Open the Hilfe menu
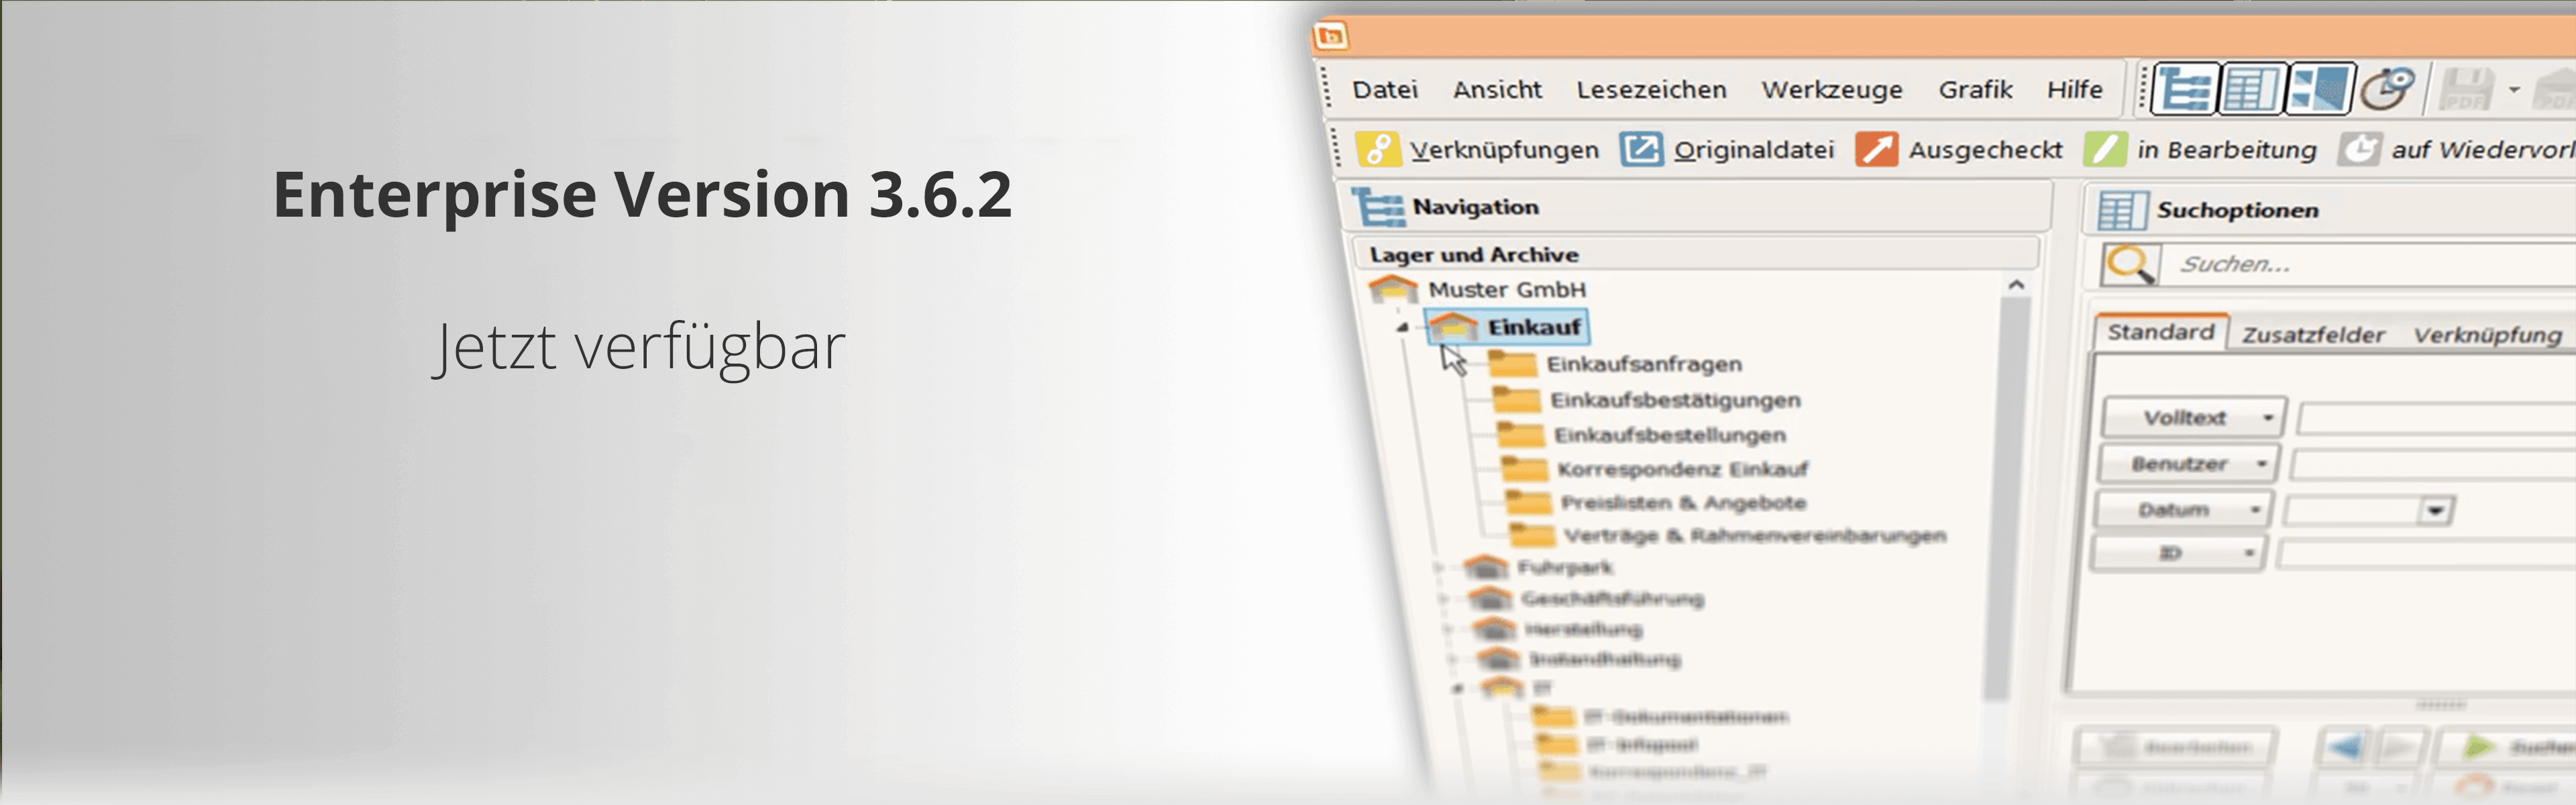This screenshot has height=805, width=2576. [2074, 90]
